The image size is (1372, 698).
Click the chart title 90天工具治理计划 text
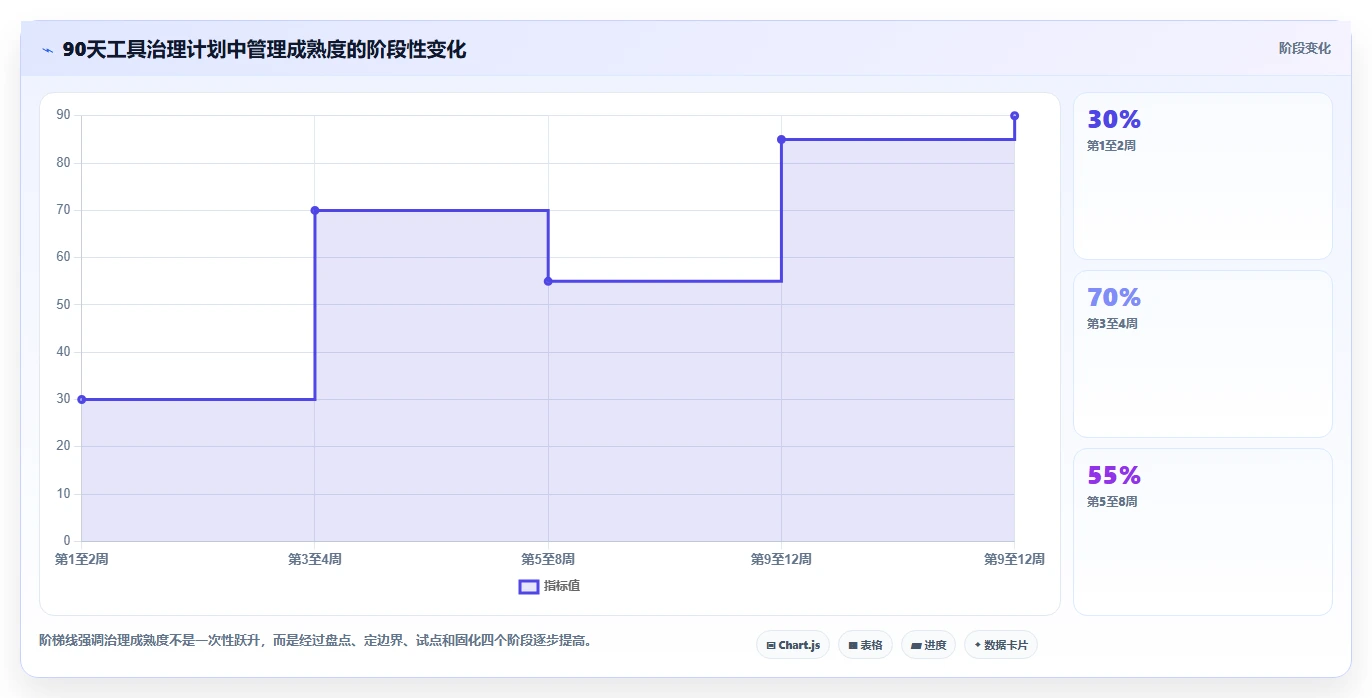(264, 49)
